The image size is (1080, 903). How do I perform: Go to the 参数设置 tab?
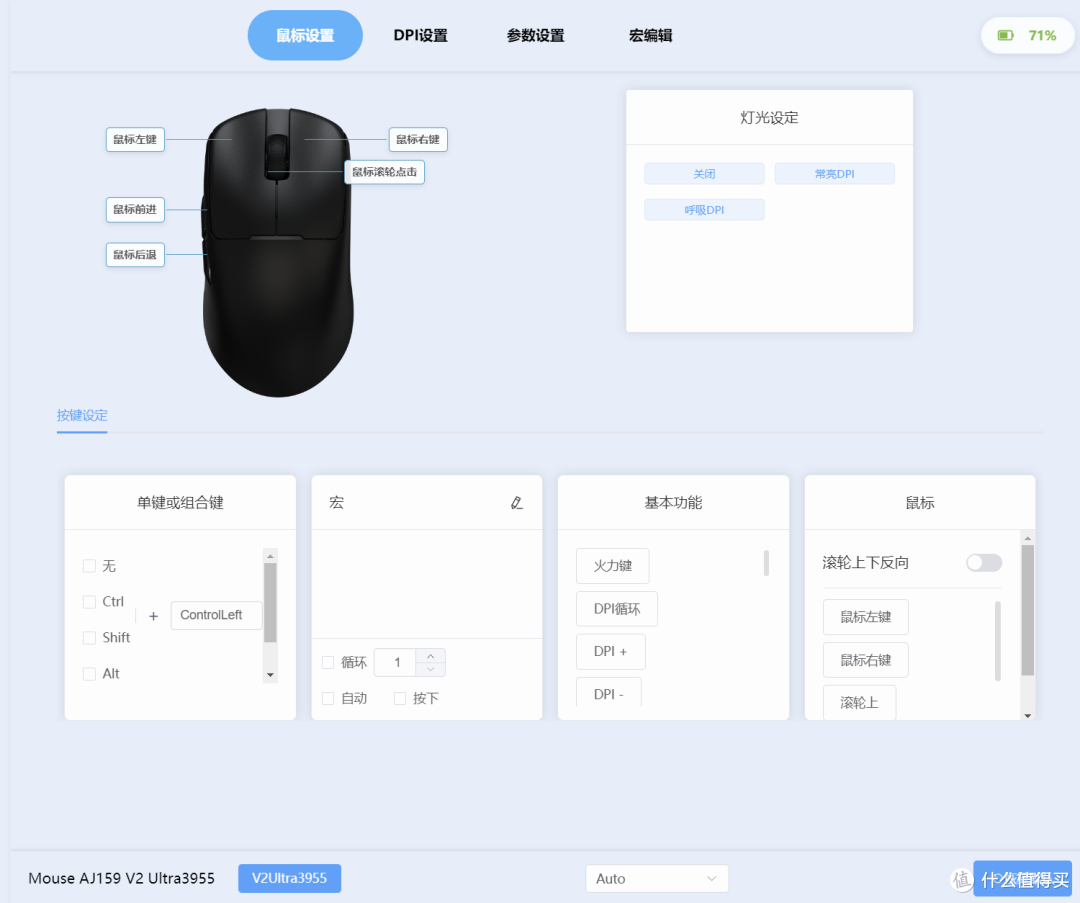[536, 35]
